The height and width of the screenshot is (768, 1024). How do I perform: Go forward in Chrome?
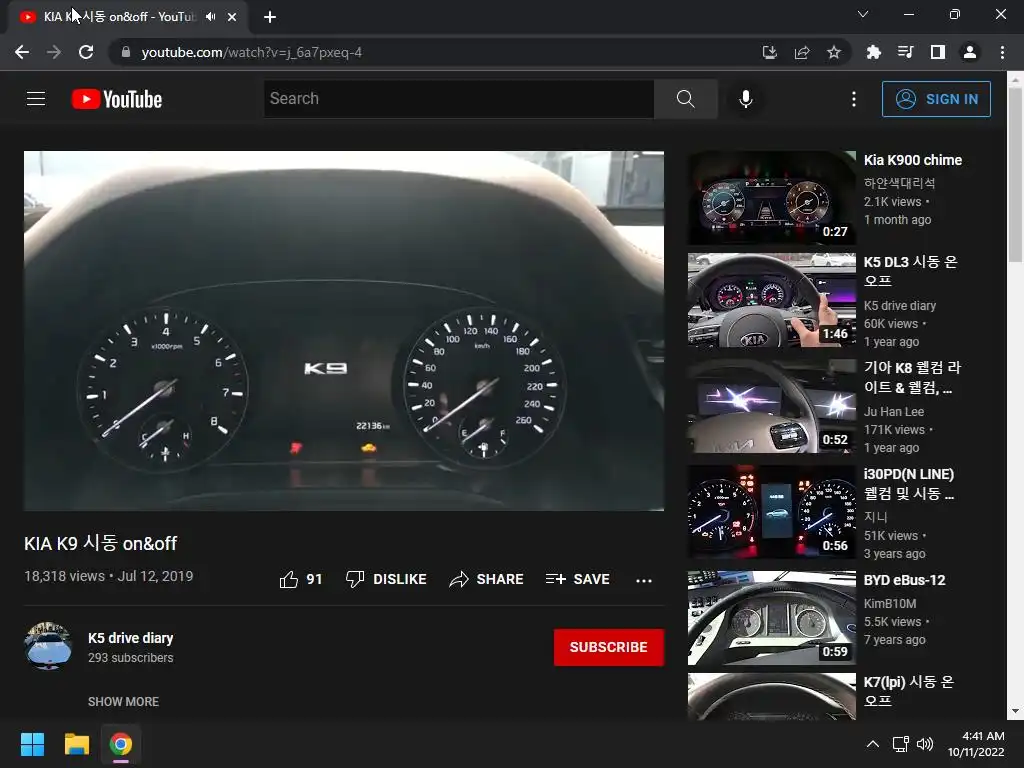point(54,52)
